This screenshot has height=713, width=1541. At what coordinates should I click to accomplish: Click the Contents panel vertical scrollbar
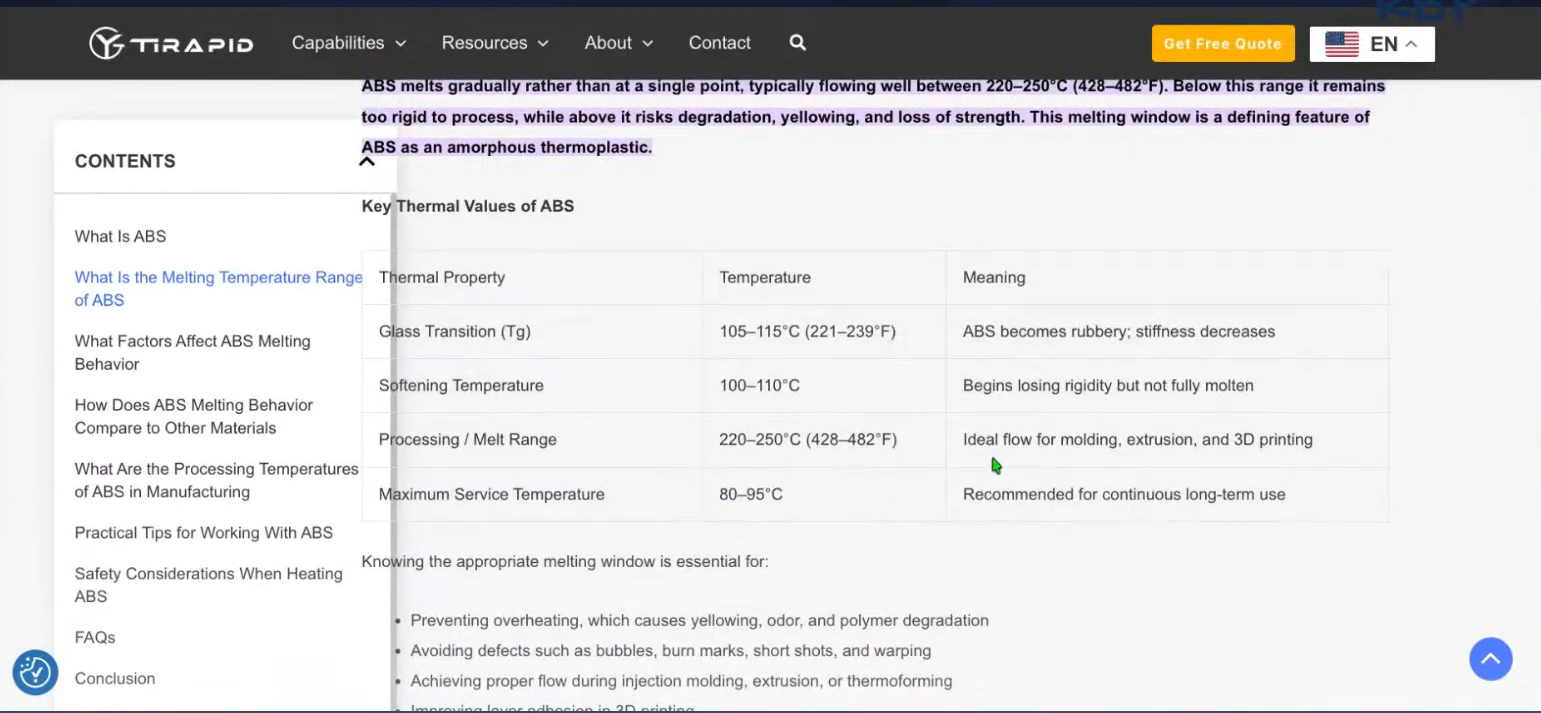coord(393,450)
